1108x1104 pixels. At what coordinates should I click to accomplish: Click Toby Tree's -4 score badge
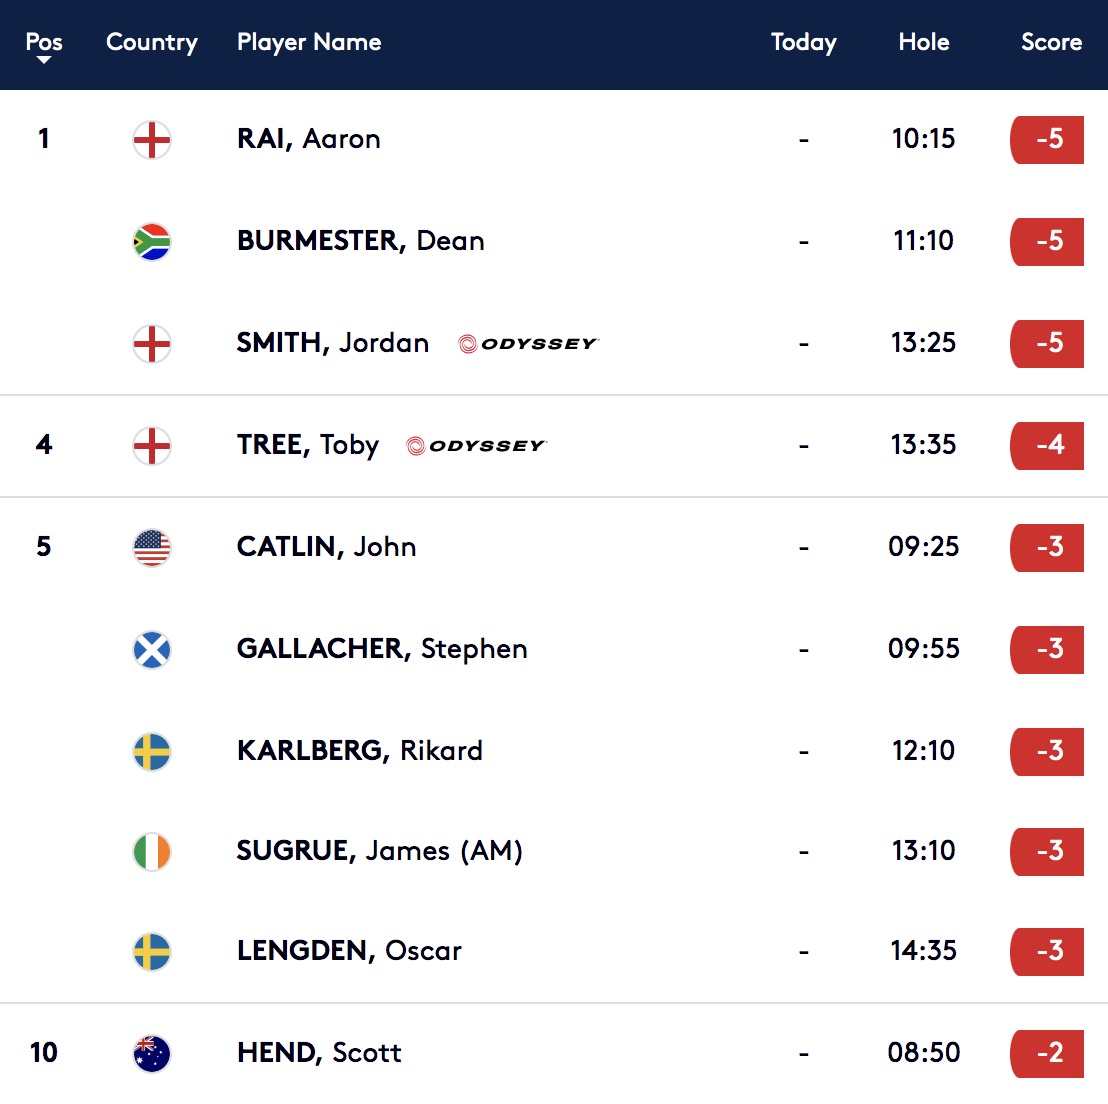(x=1047, y=446)
